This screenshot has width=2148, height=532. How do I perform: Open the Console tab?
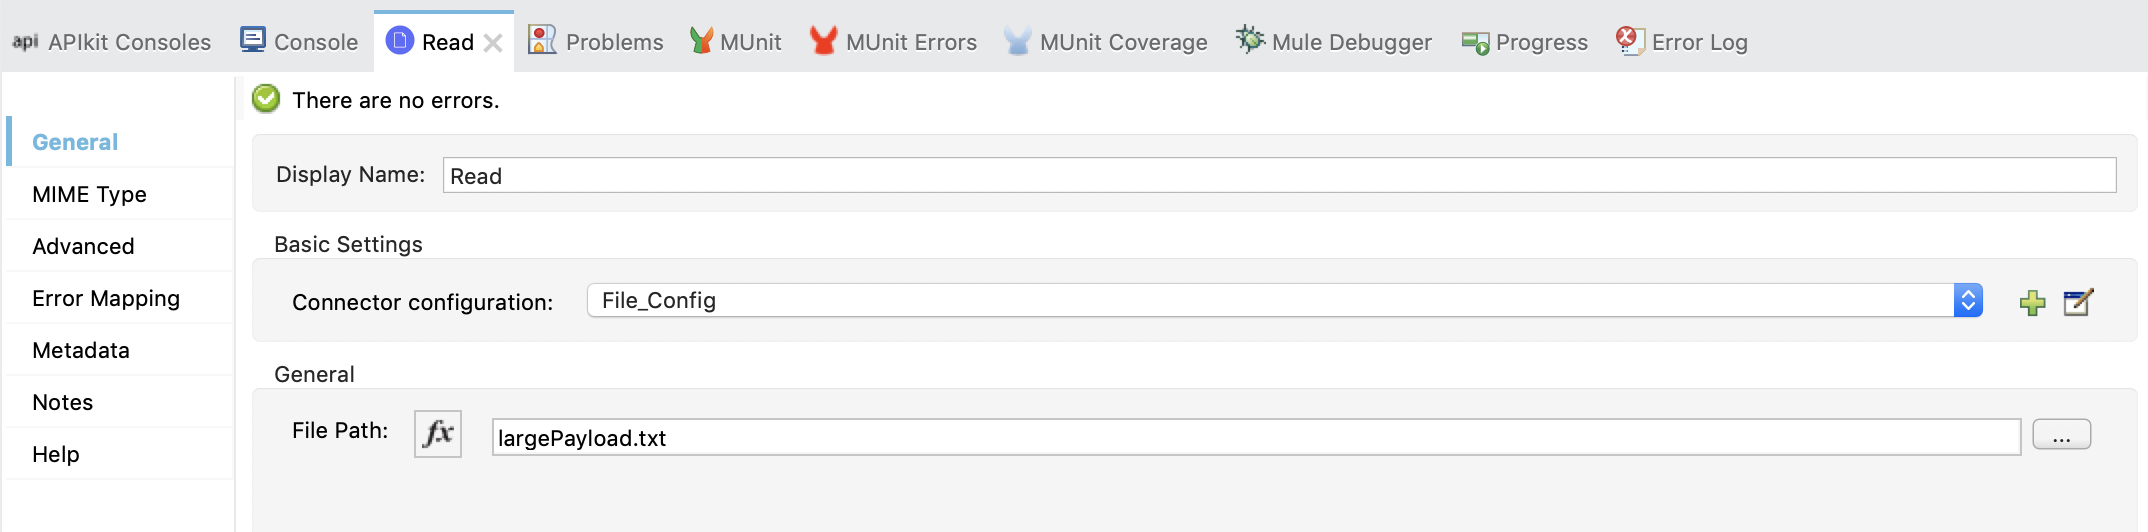tap(299, 42)
